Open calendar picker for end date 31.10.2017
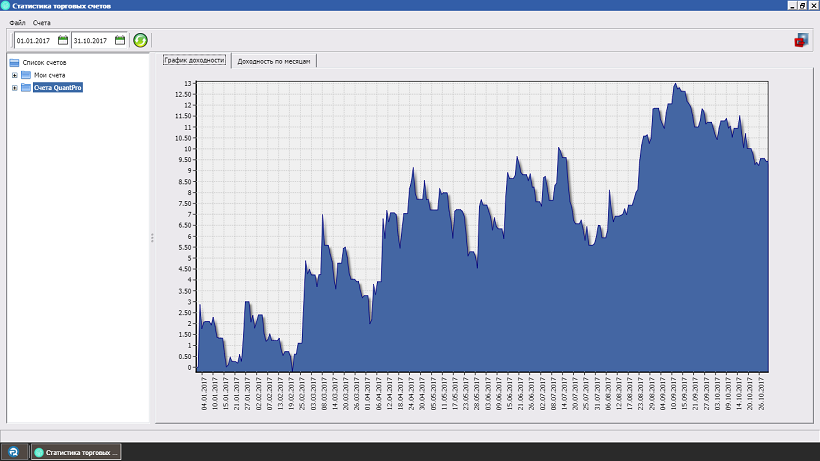The height and width of the screenshot is (461, 820). [x=120, y=40]
